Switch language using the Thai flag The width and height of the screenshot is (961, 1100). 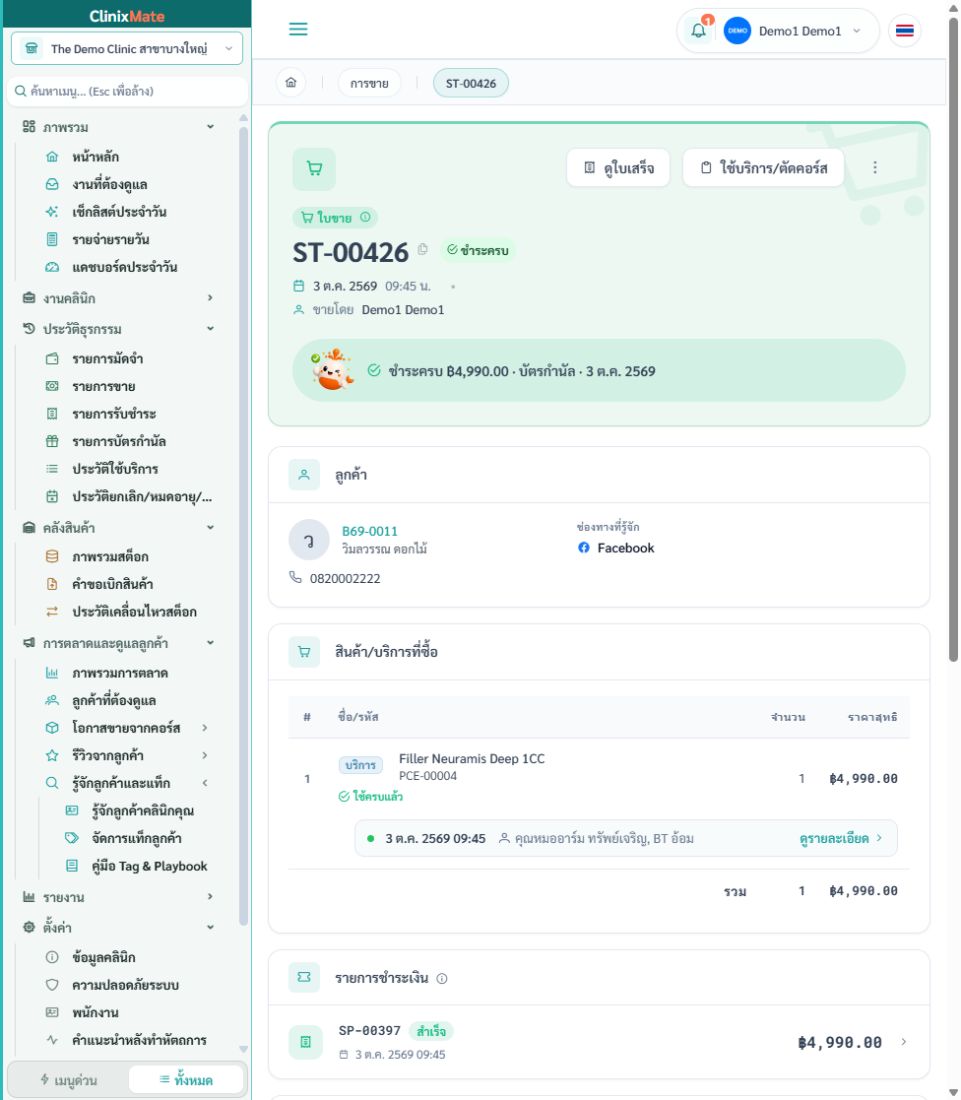905,31
